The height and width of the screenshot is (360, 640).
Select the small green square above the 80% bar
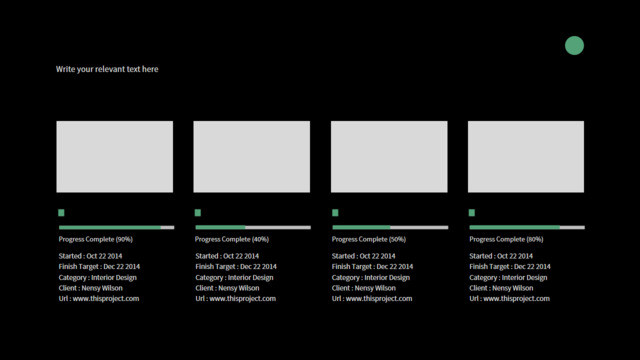tap(472, 213)
